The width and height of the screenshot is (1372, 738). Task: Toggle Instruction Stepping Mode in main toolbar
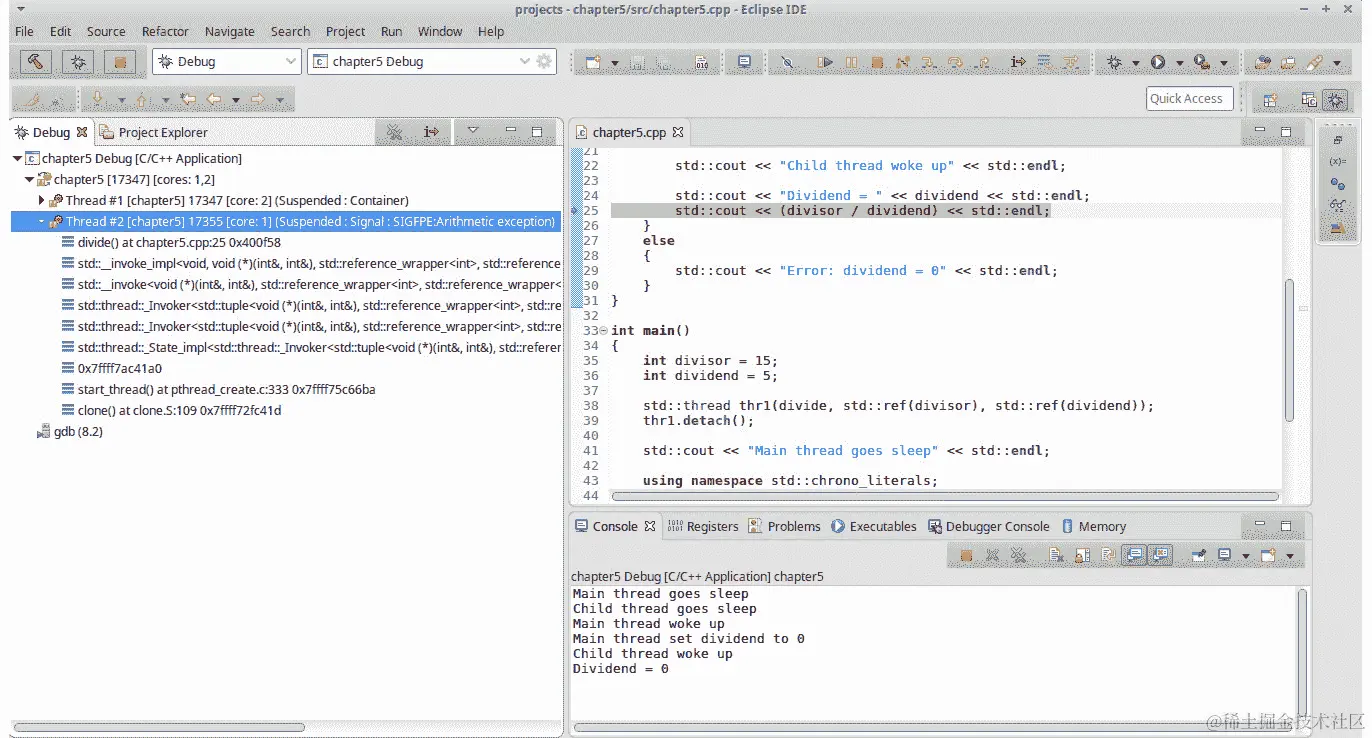(x=1018, y=62)
